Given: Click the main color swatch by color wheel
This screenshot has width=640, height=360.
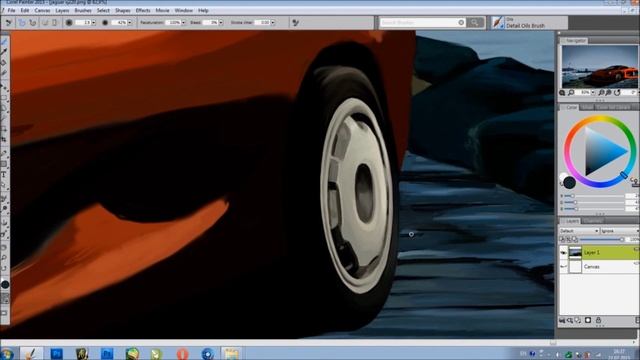Looking at the screenshot, I should pos(570,182).
